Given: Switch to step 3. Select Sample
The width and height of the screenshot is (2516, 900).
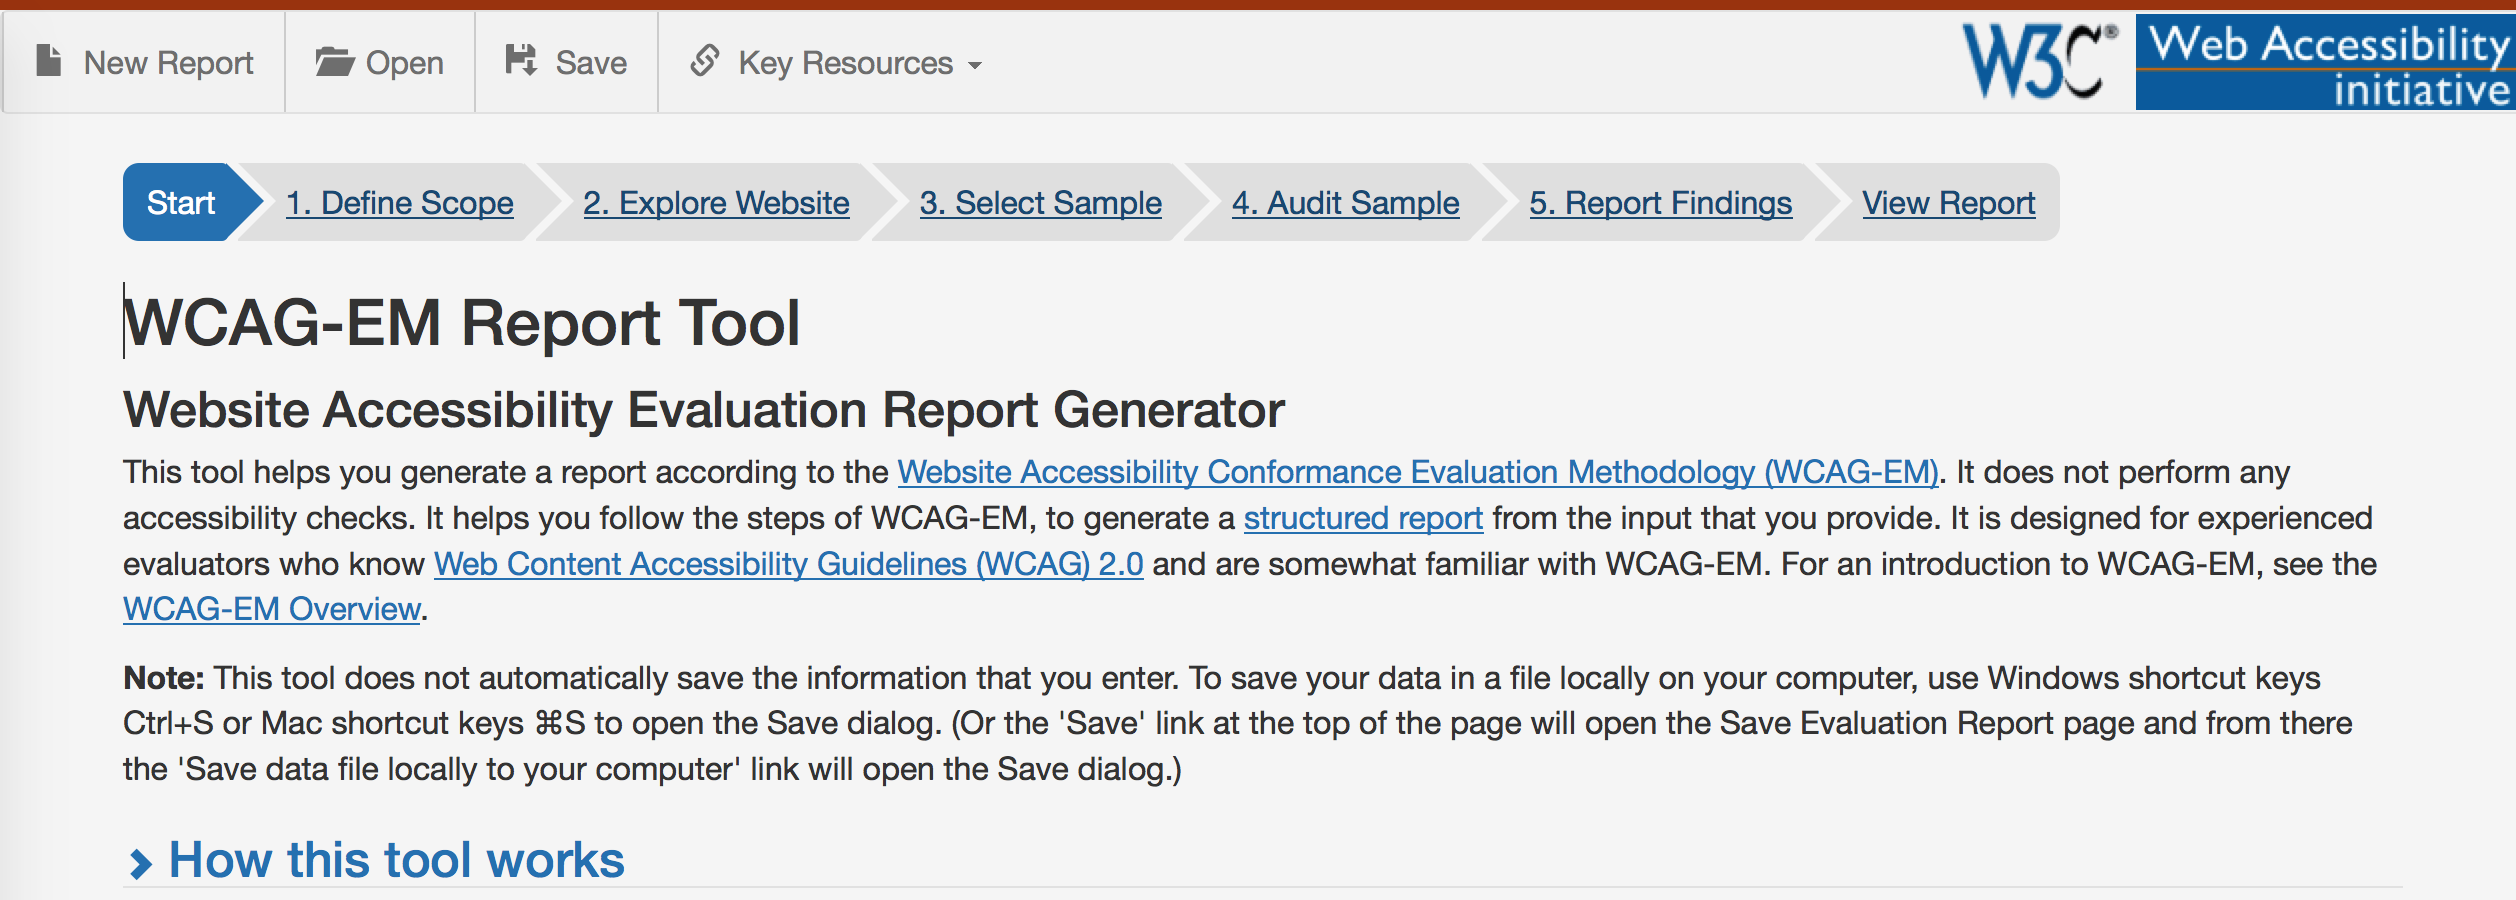Looking at the screenshot, I should (x=1040, y=203).
